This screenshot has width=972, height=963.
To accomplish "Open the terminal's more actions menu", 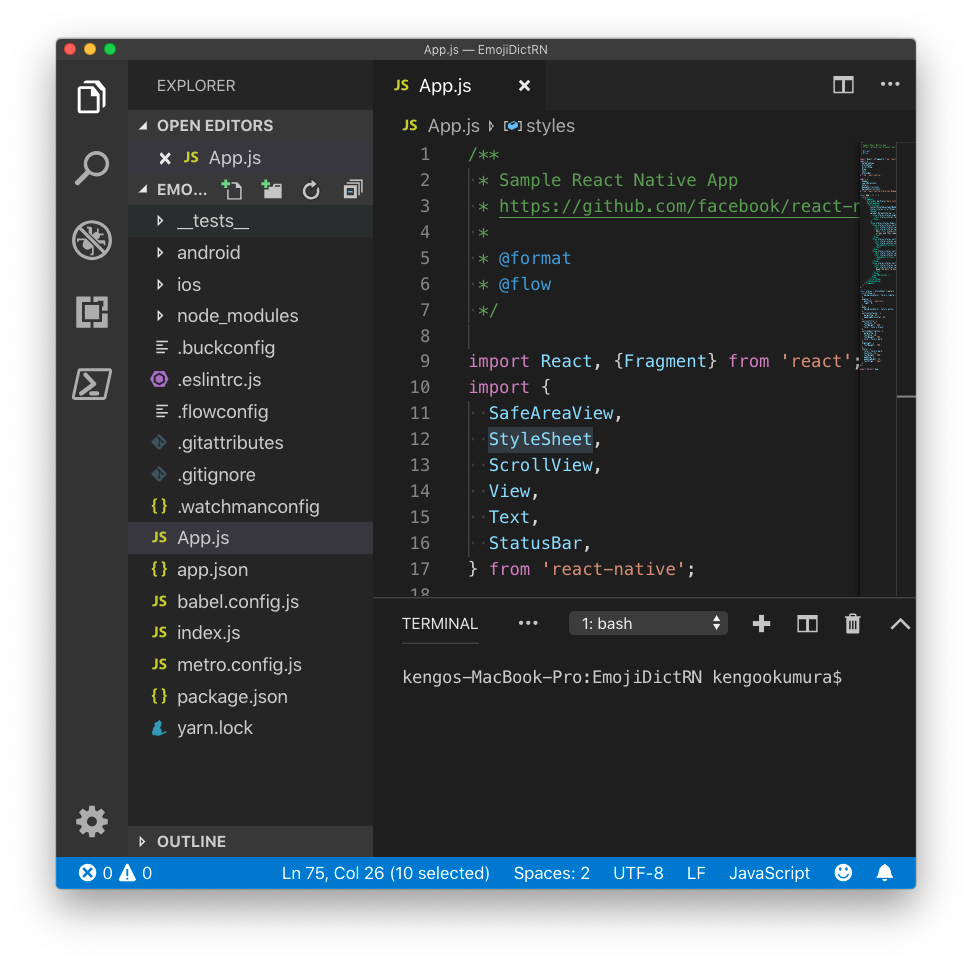I will point(528,623).
